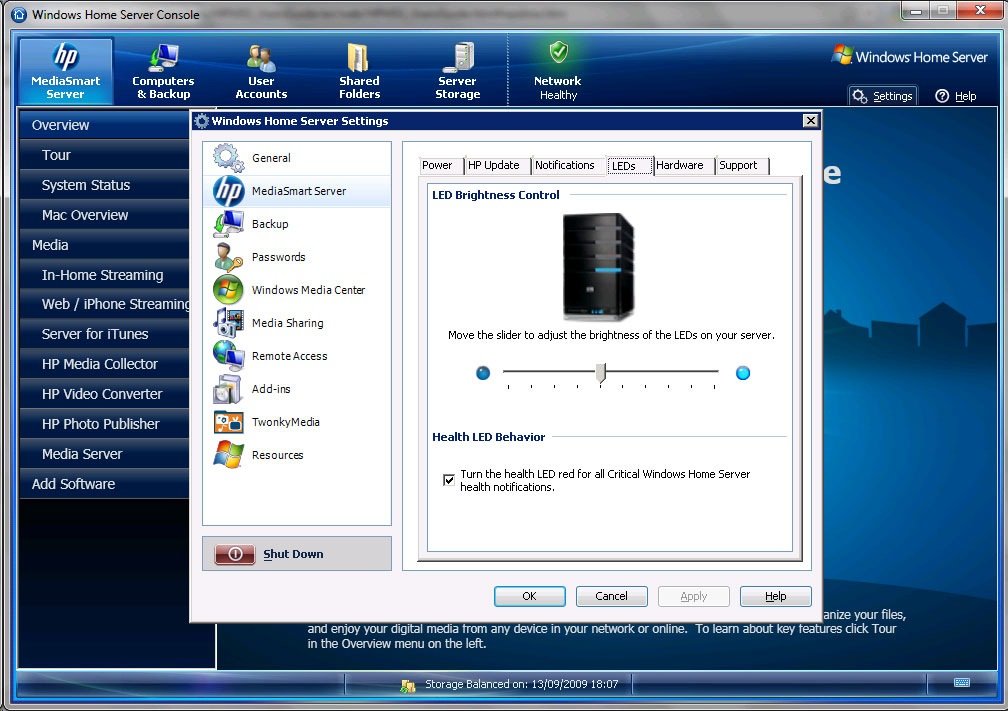Open Web / iPhone Streaming item

coord(104,304)
